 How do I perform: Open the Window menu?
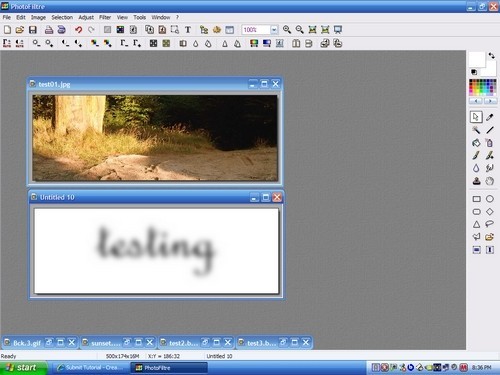coord(161,17)
